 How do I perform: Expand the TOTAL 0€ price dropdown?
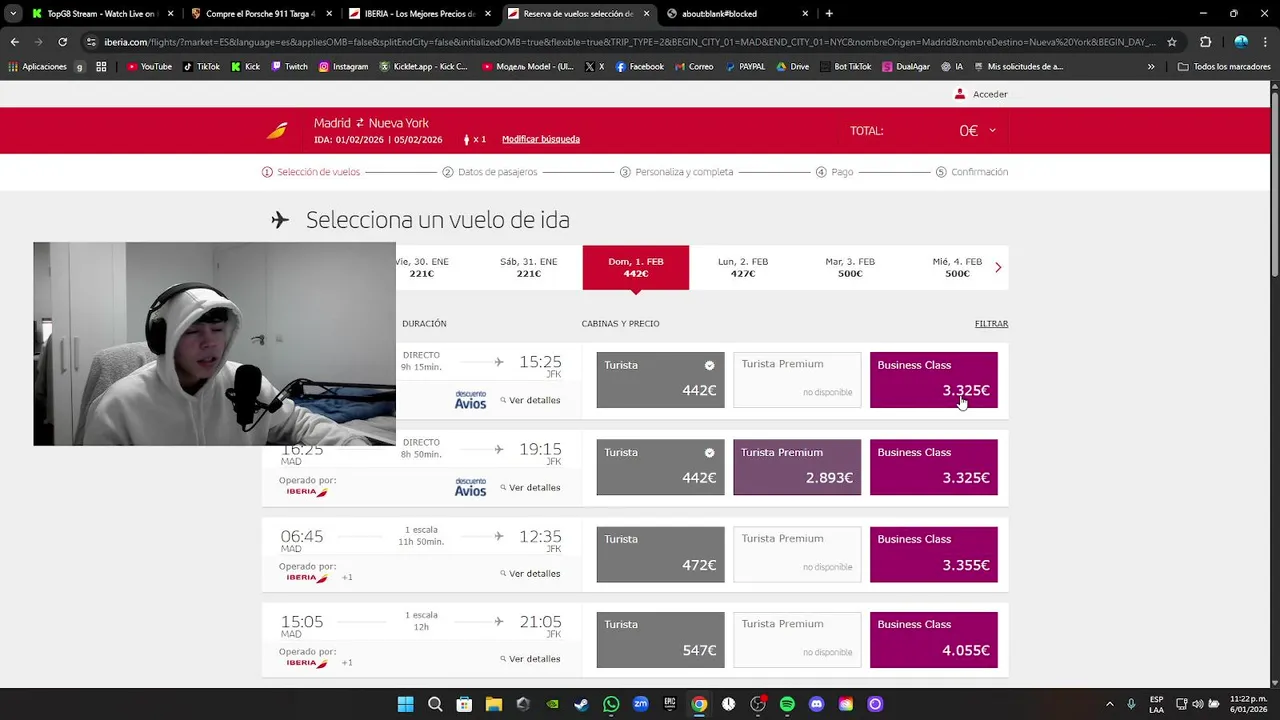coord(992,131)
